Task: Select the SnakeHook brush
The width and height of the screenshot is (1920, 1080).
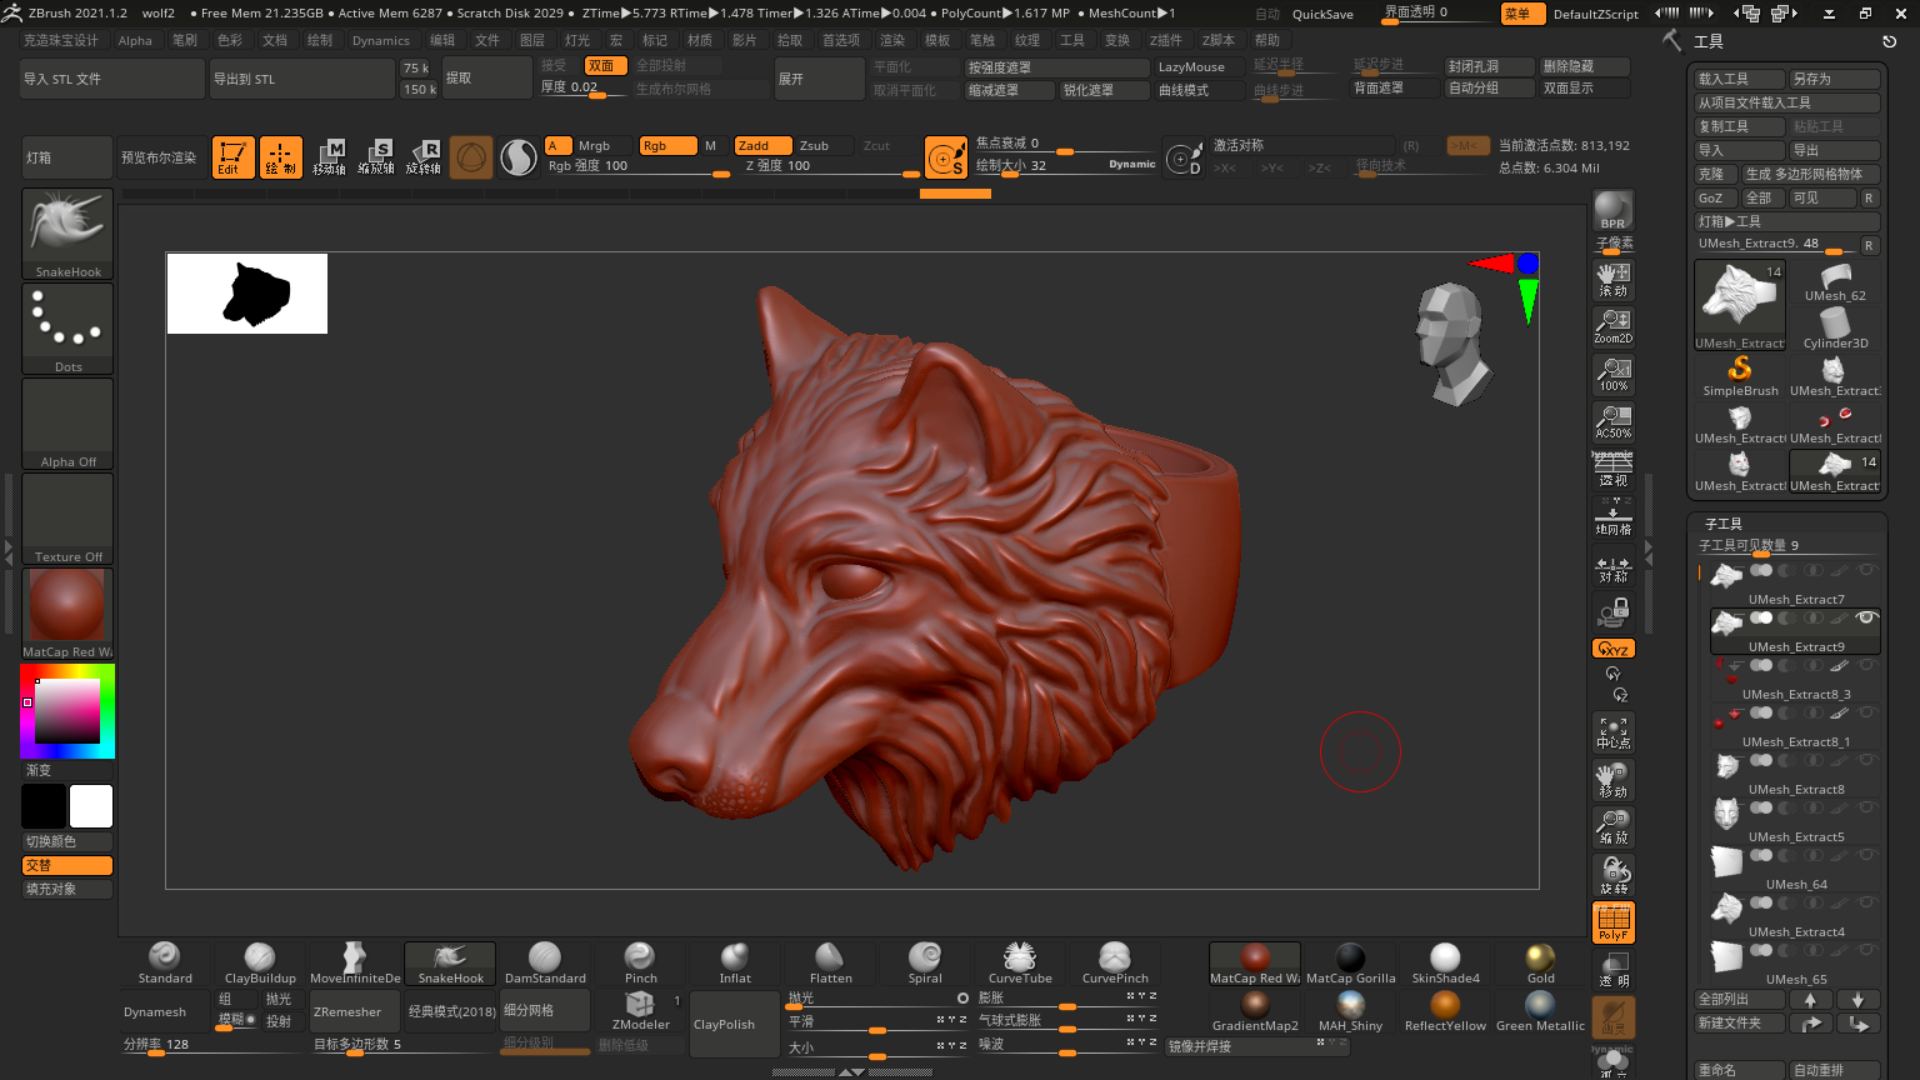Action: click(449, 963)
